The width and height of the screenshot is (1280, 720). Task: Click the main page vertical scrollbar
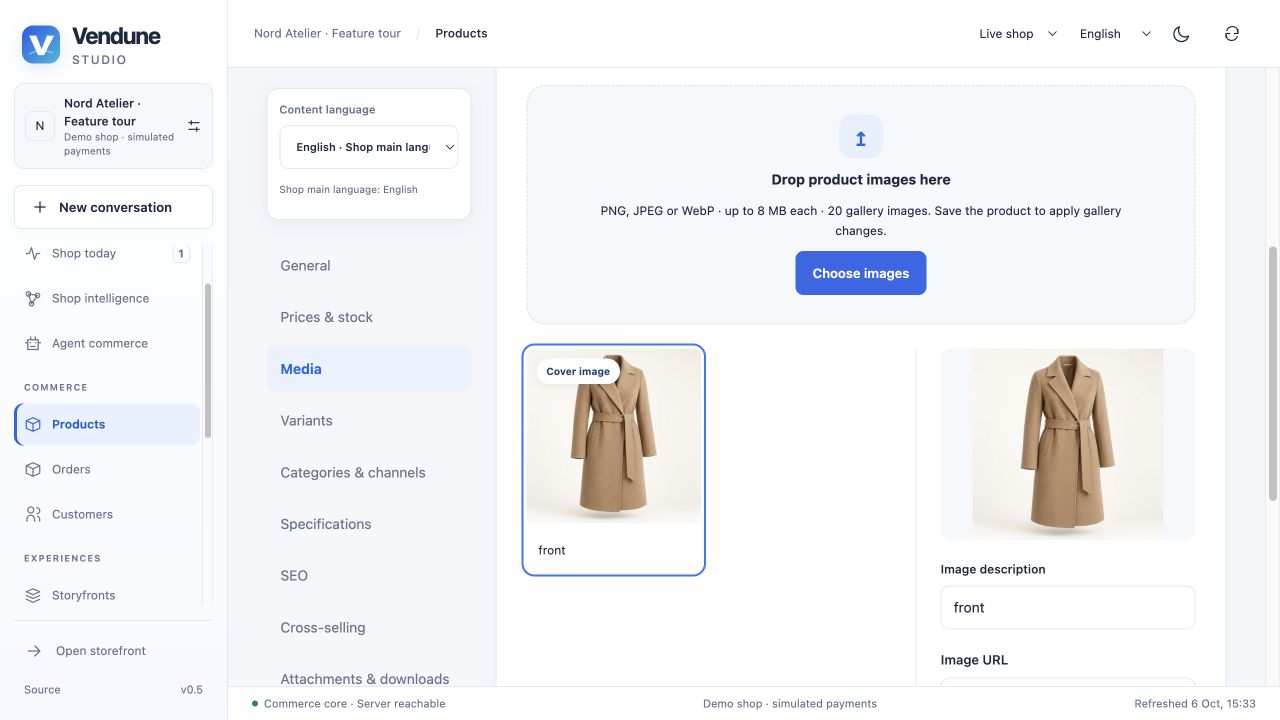[1273, 373]
